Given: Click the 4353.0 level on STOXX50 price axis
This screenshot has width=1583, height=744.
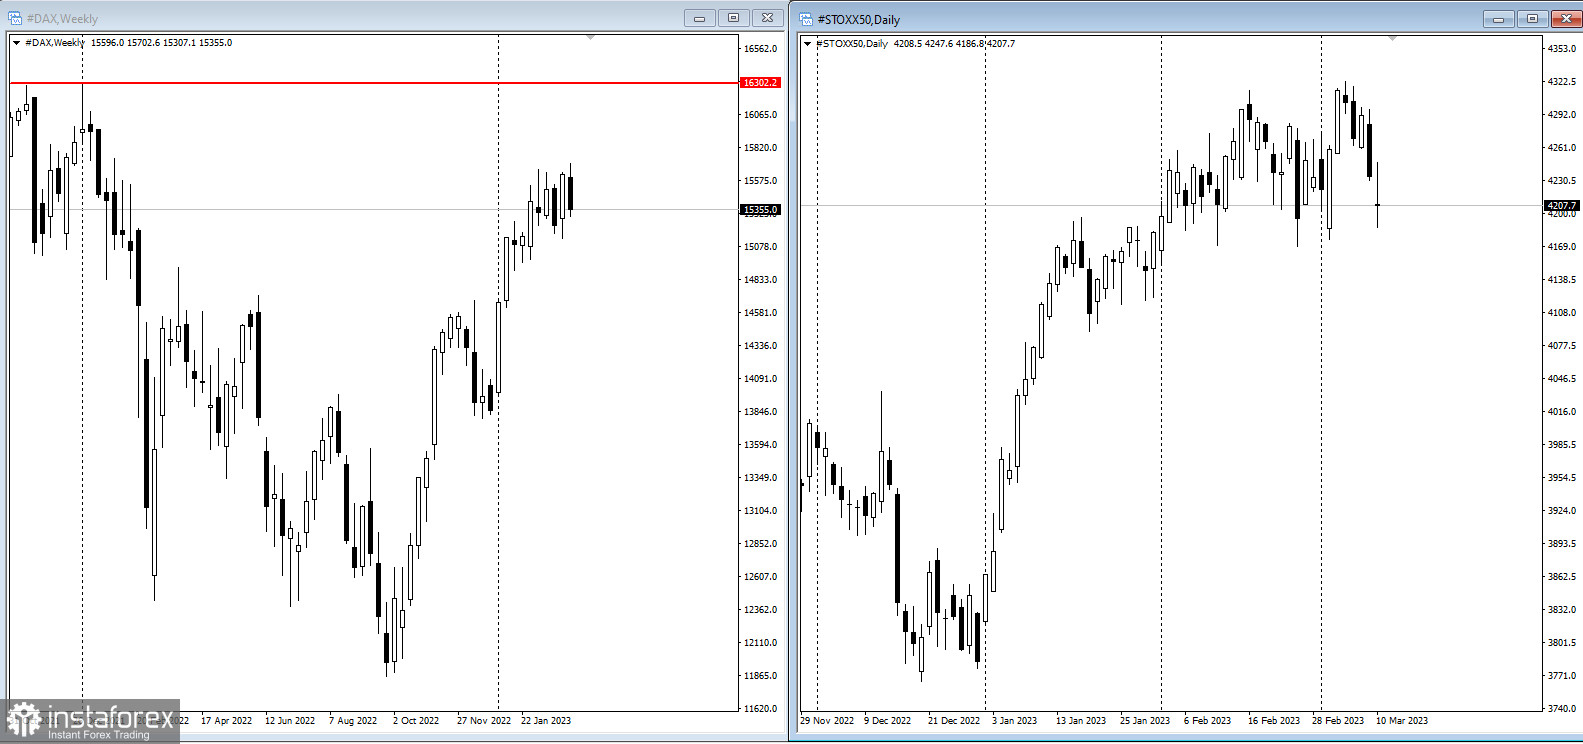Looking at the screenshot, I should point(1562,49).
